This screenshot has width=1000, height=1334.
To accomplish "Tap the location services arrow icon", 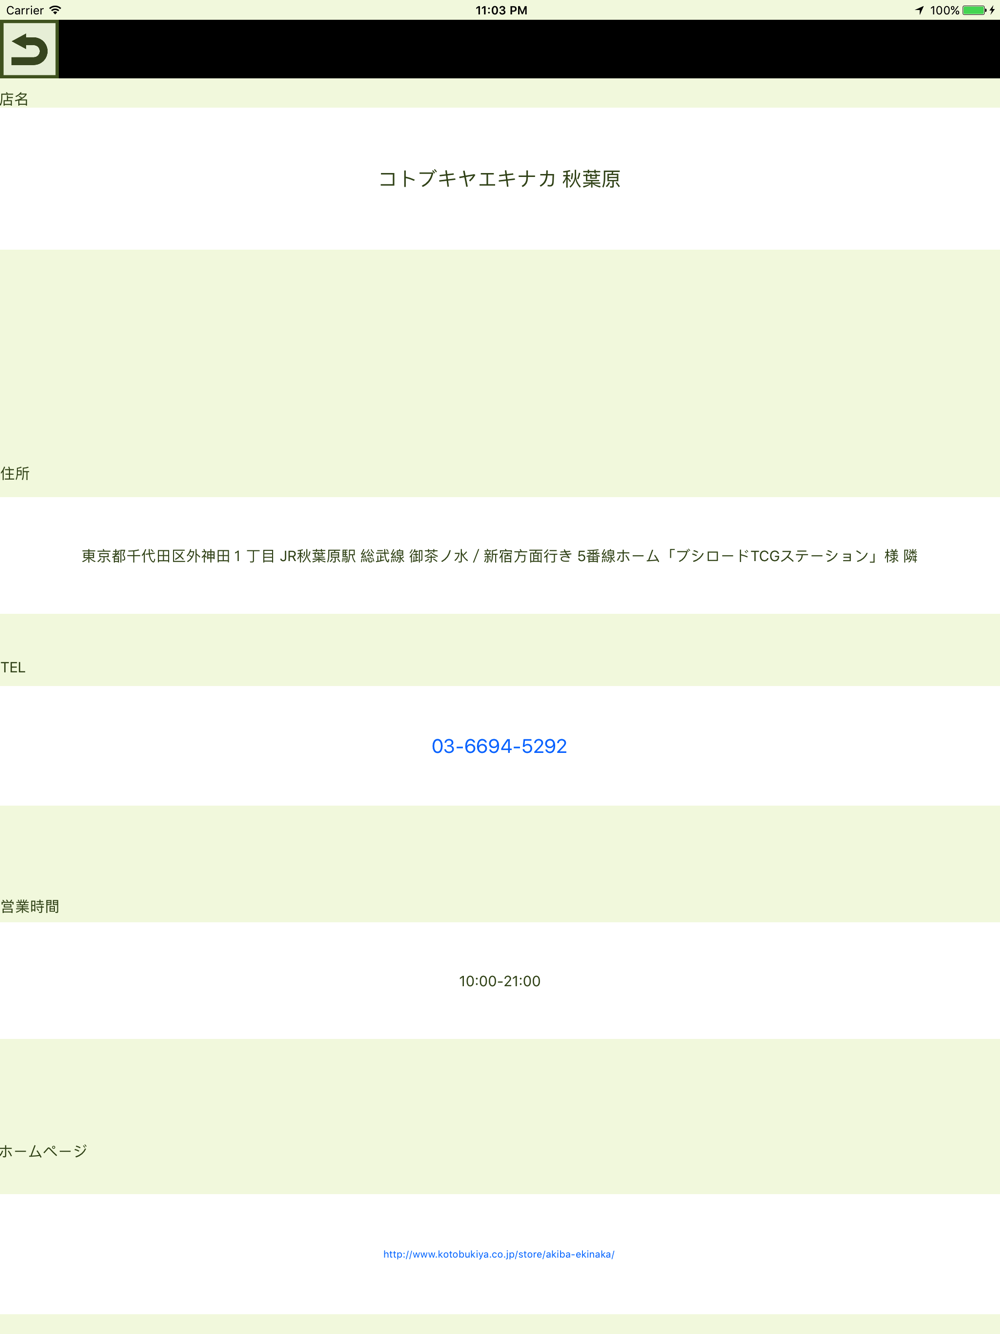I will click(x=919, y=10).
